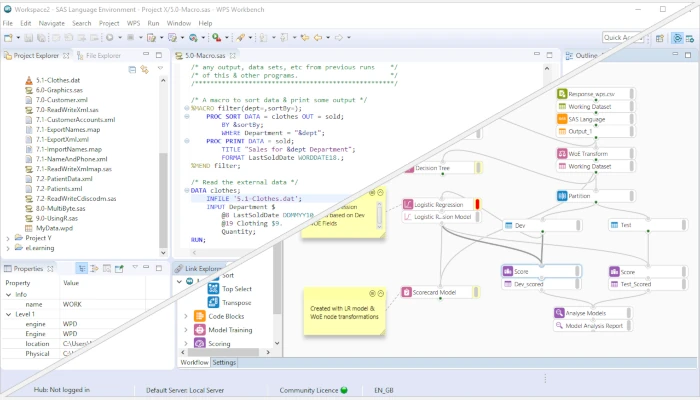Expand the eLearning tree node
Screen dimensions: 700x400
pos(8,248)
